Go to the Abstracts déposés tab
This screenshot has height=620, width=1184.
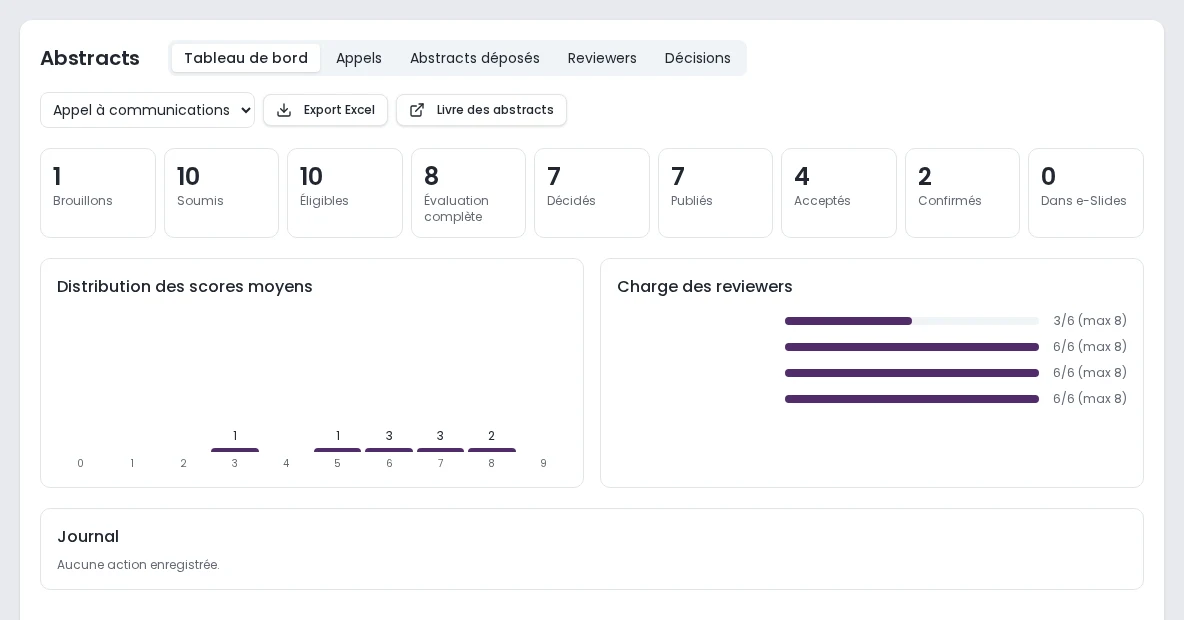point(475,58)
